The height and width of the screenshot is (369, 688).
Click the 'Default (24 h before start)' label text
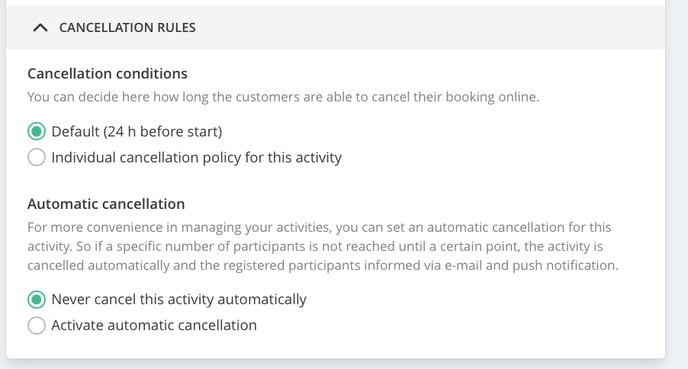point(137,132)
